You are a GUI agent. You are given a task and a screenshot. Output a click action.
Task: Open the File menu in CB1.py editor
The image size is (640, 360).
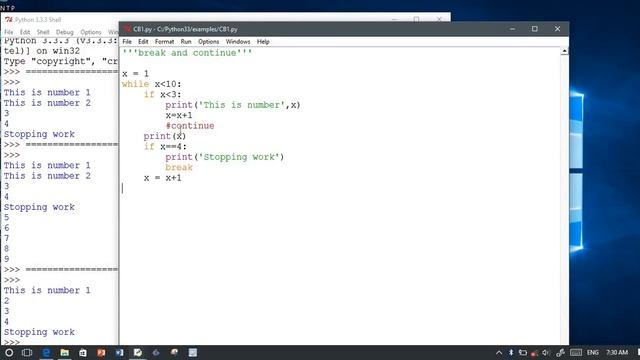[x=127, y=42]
